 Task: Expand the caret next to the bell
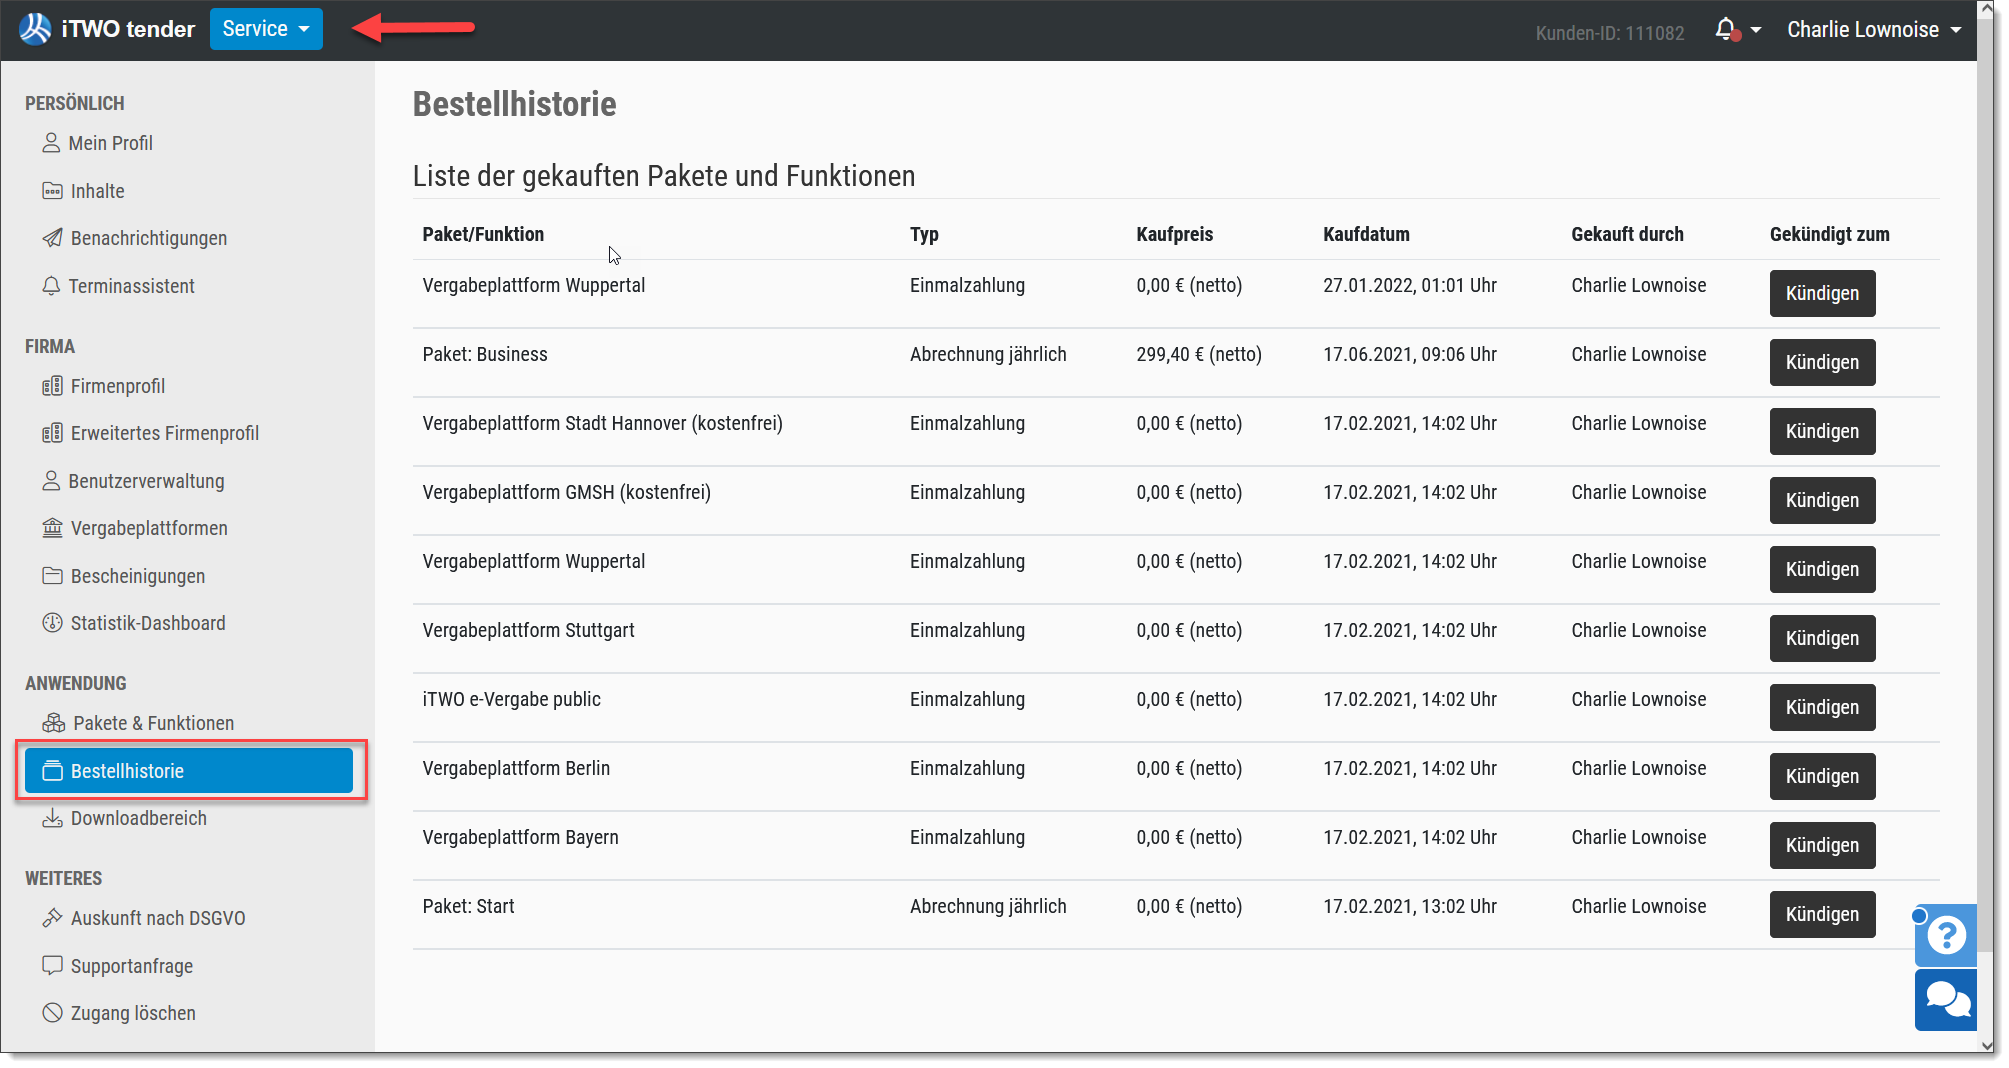coord(1756,30)
